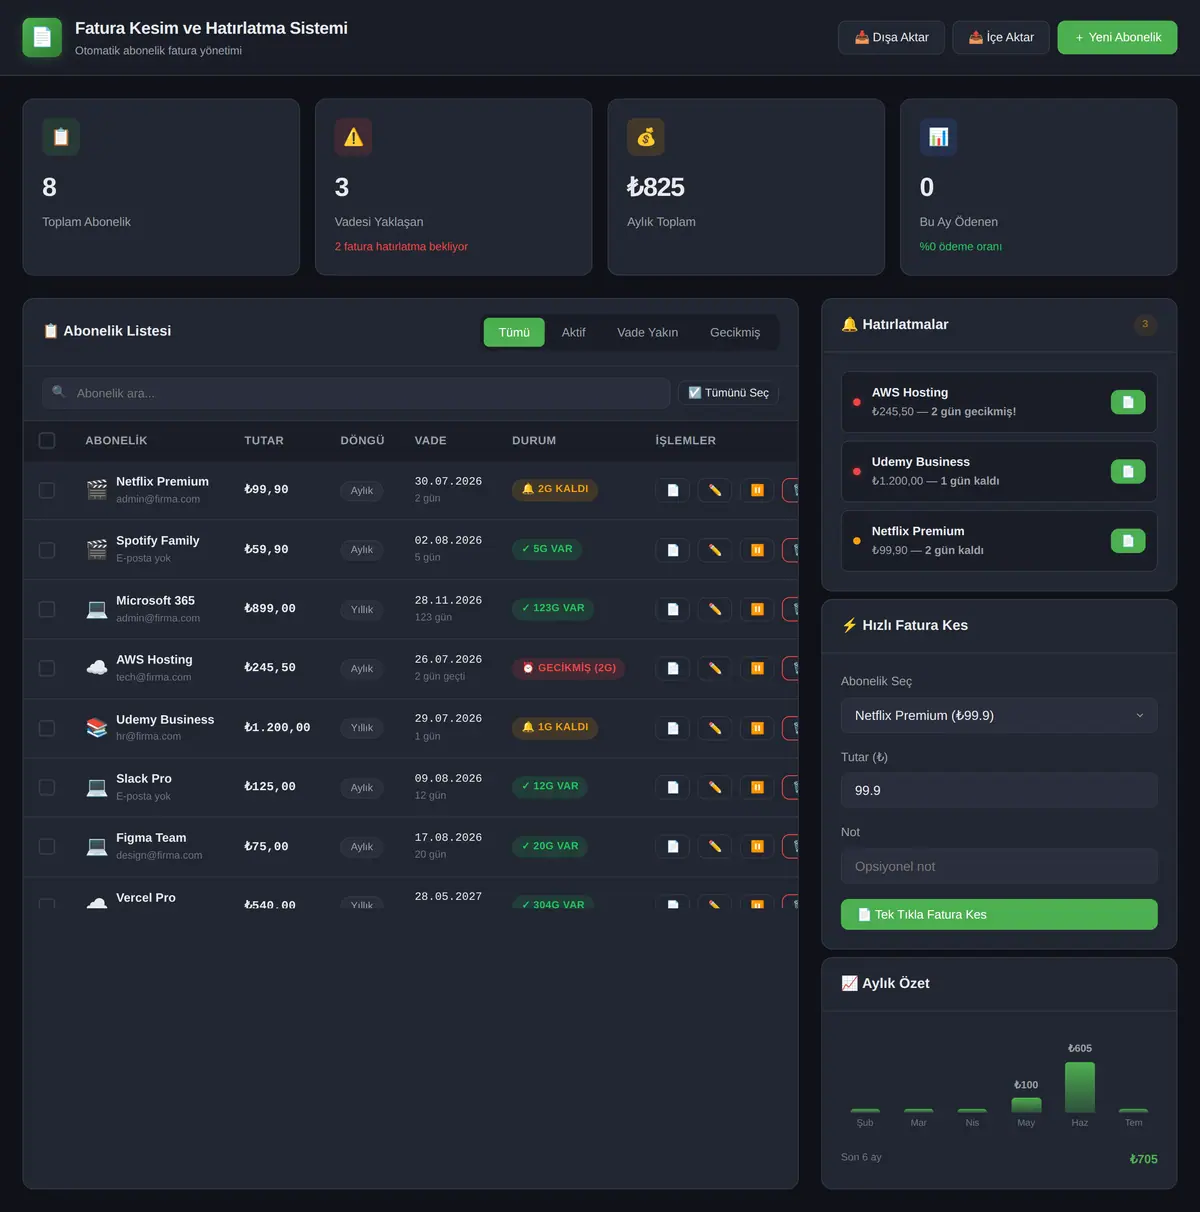Click the Yeni Abonelik button

(1117, 37)
